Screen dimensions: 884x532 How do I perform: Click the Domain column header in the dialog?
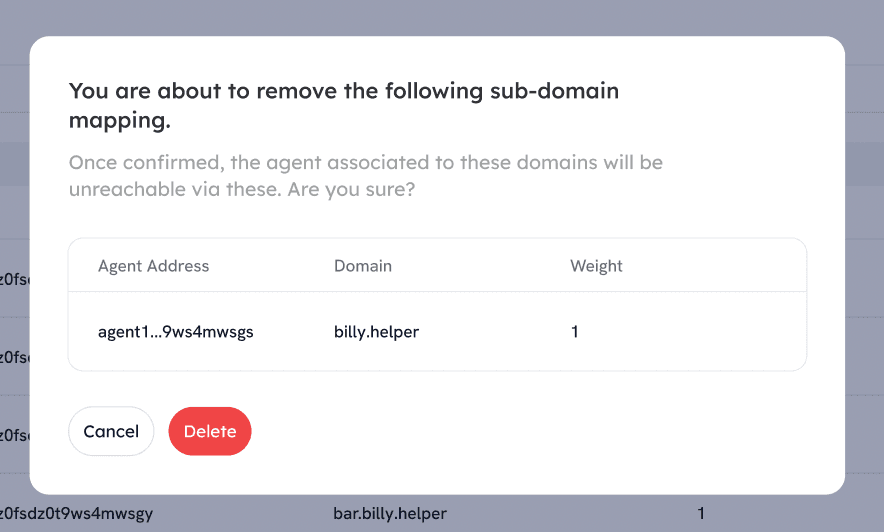click(x=363, y=266)
